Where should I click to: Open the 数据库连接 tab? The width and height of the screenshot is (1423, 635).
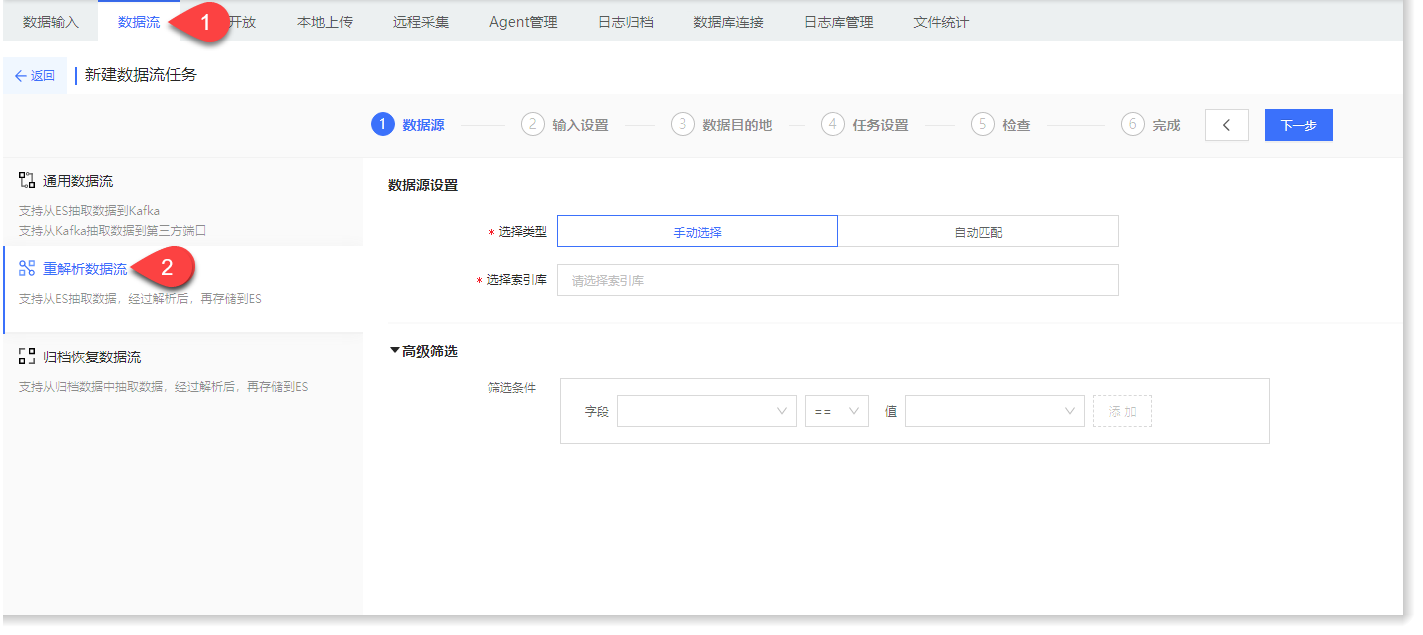point(729,21)
